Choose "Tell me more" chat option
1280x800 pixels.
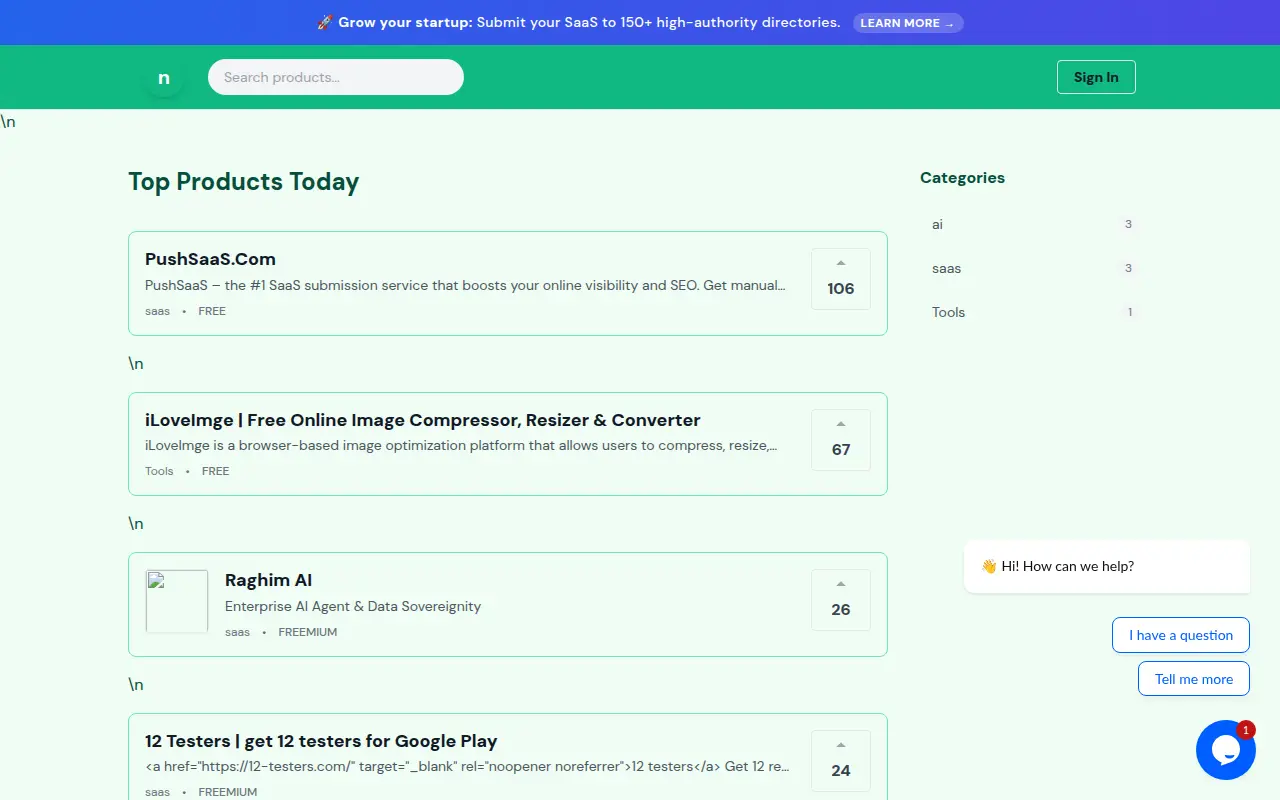(1194, 679)
